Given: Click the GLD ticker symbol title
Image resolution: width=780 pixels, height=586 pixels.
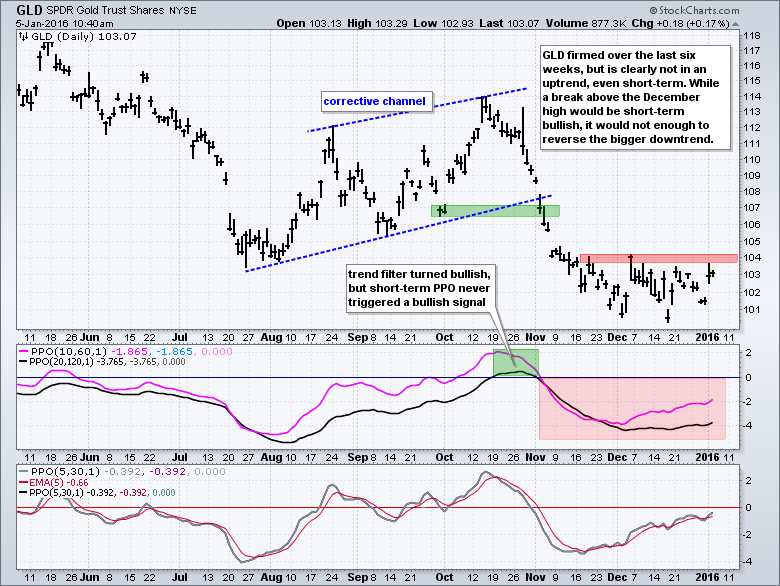Looking at the screenshot, I should pyautogui.click(x=29, y=10).
